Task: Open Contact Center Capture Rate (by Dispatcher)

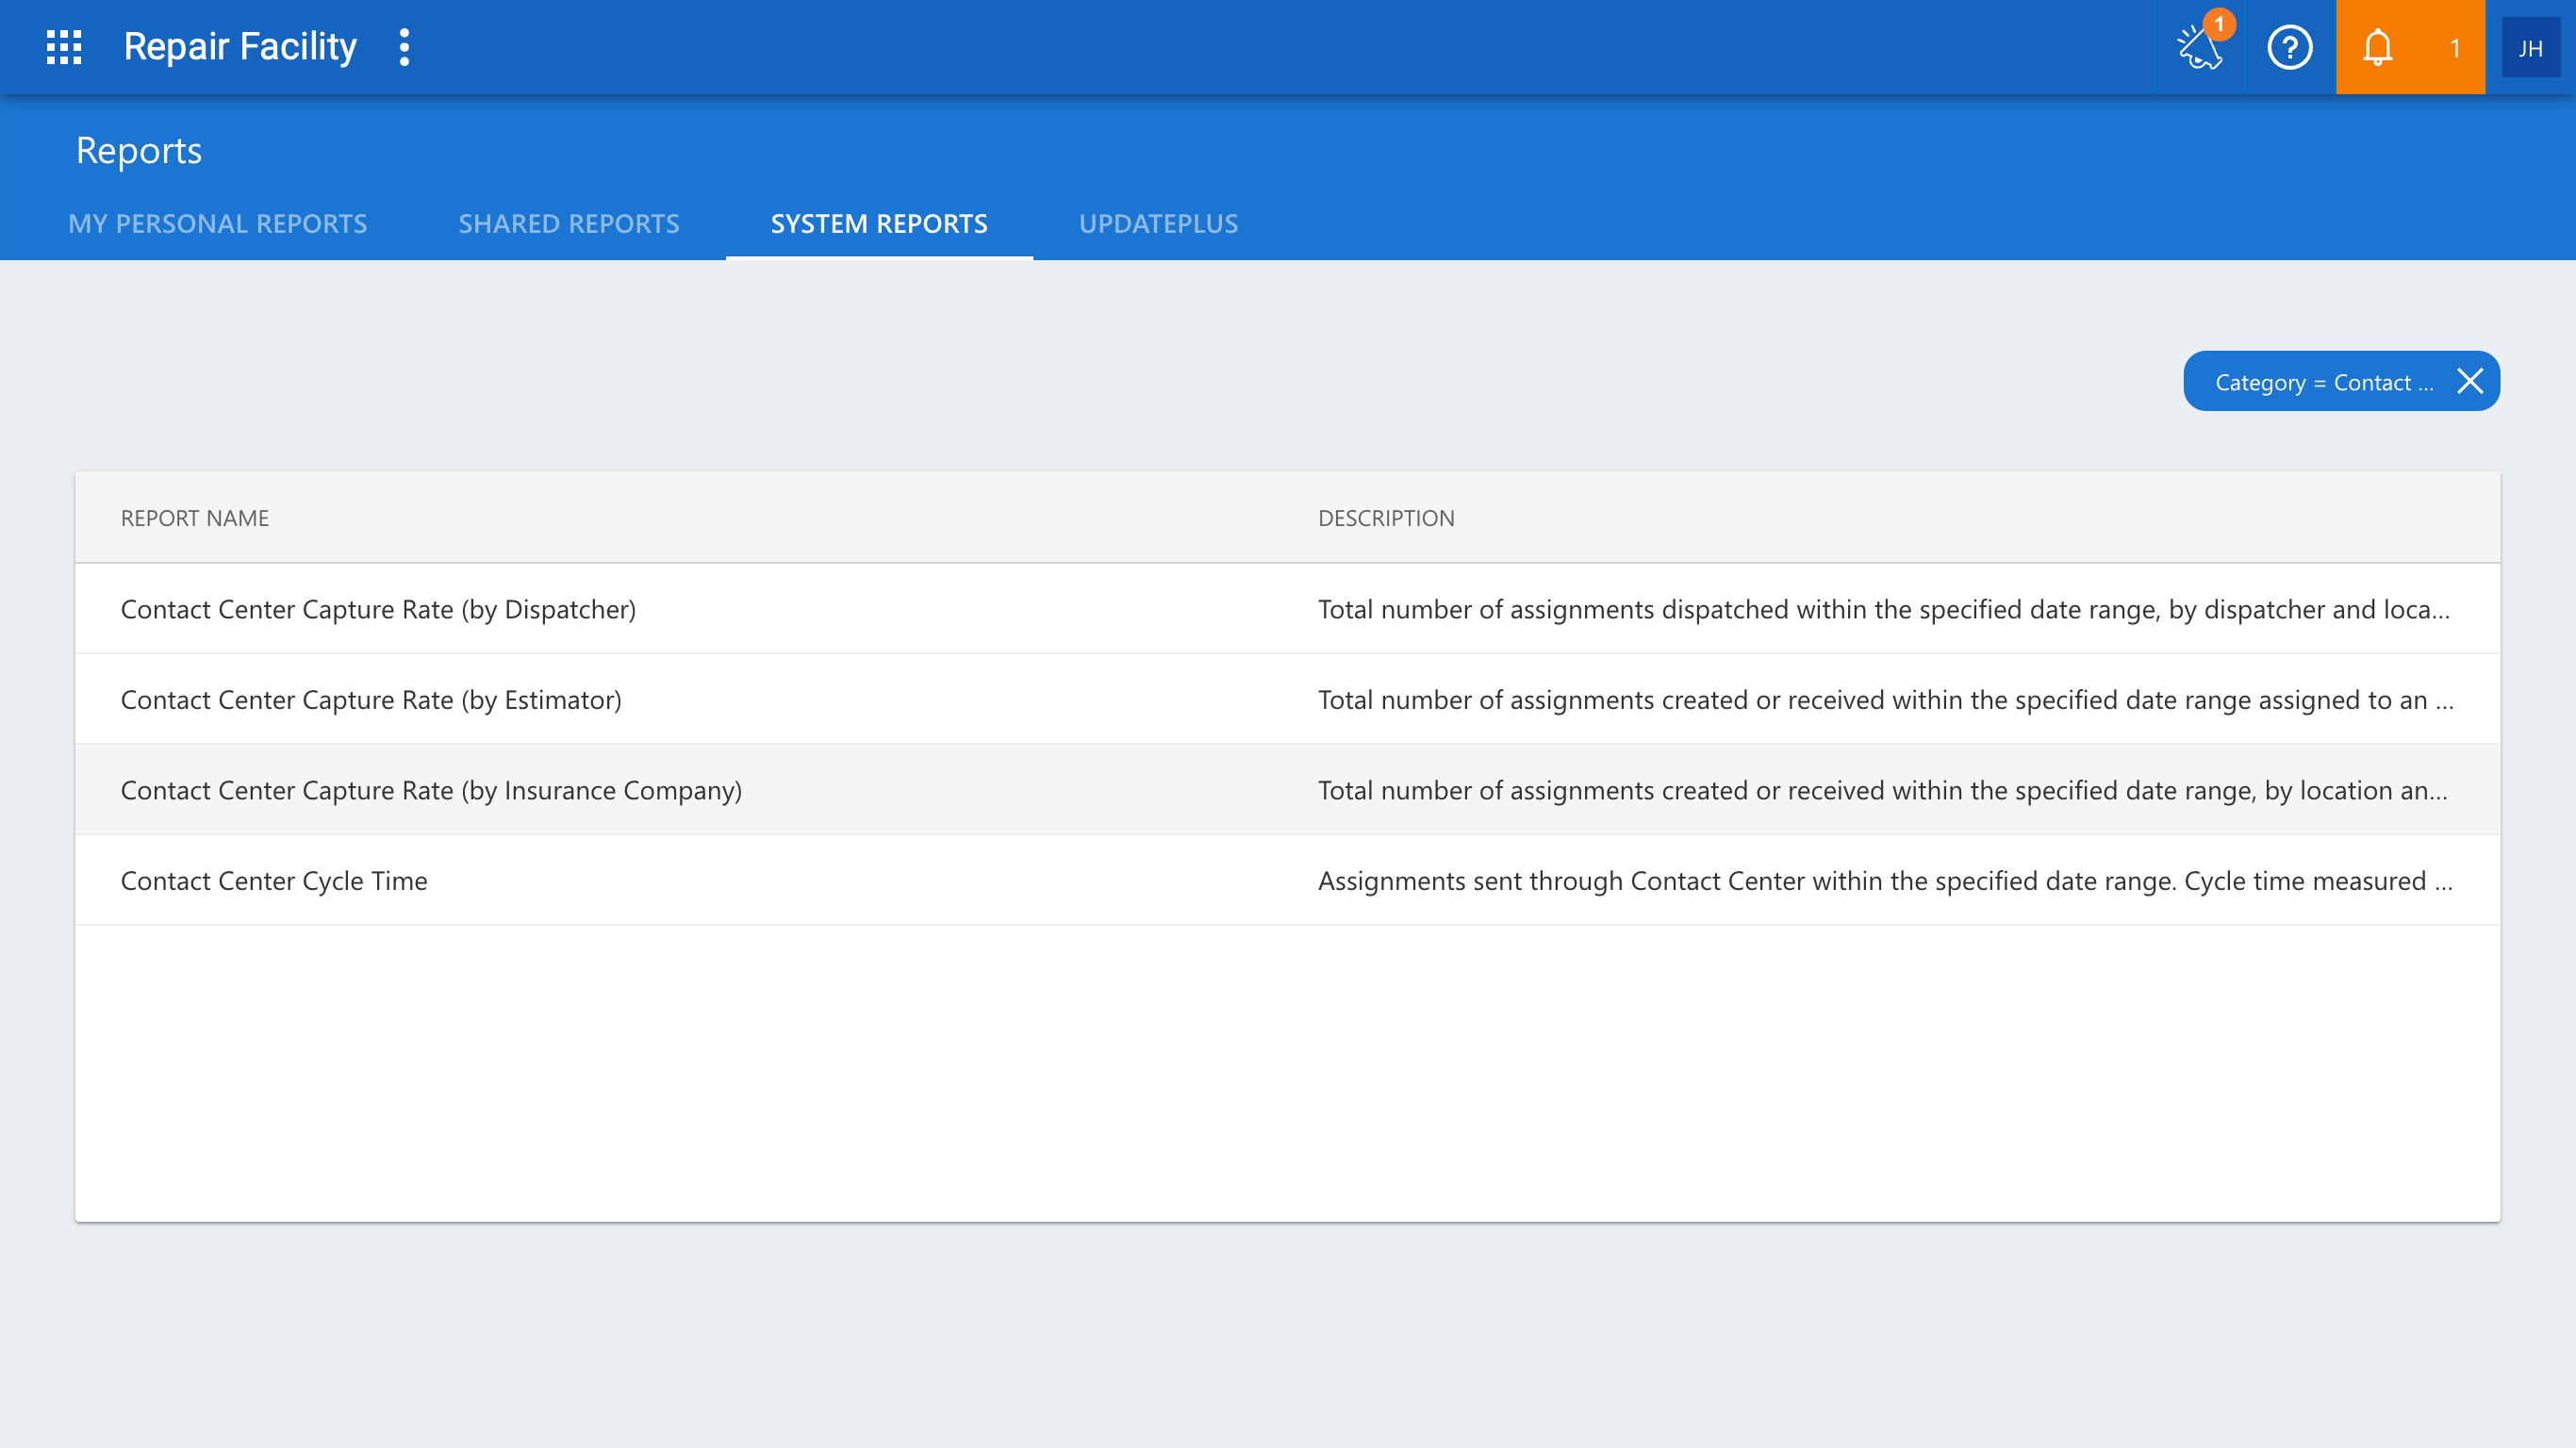Action: coord(378,609)
